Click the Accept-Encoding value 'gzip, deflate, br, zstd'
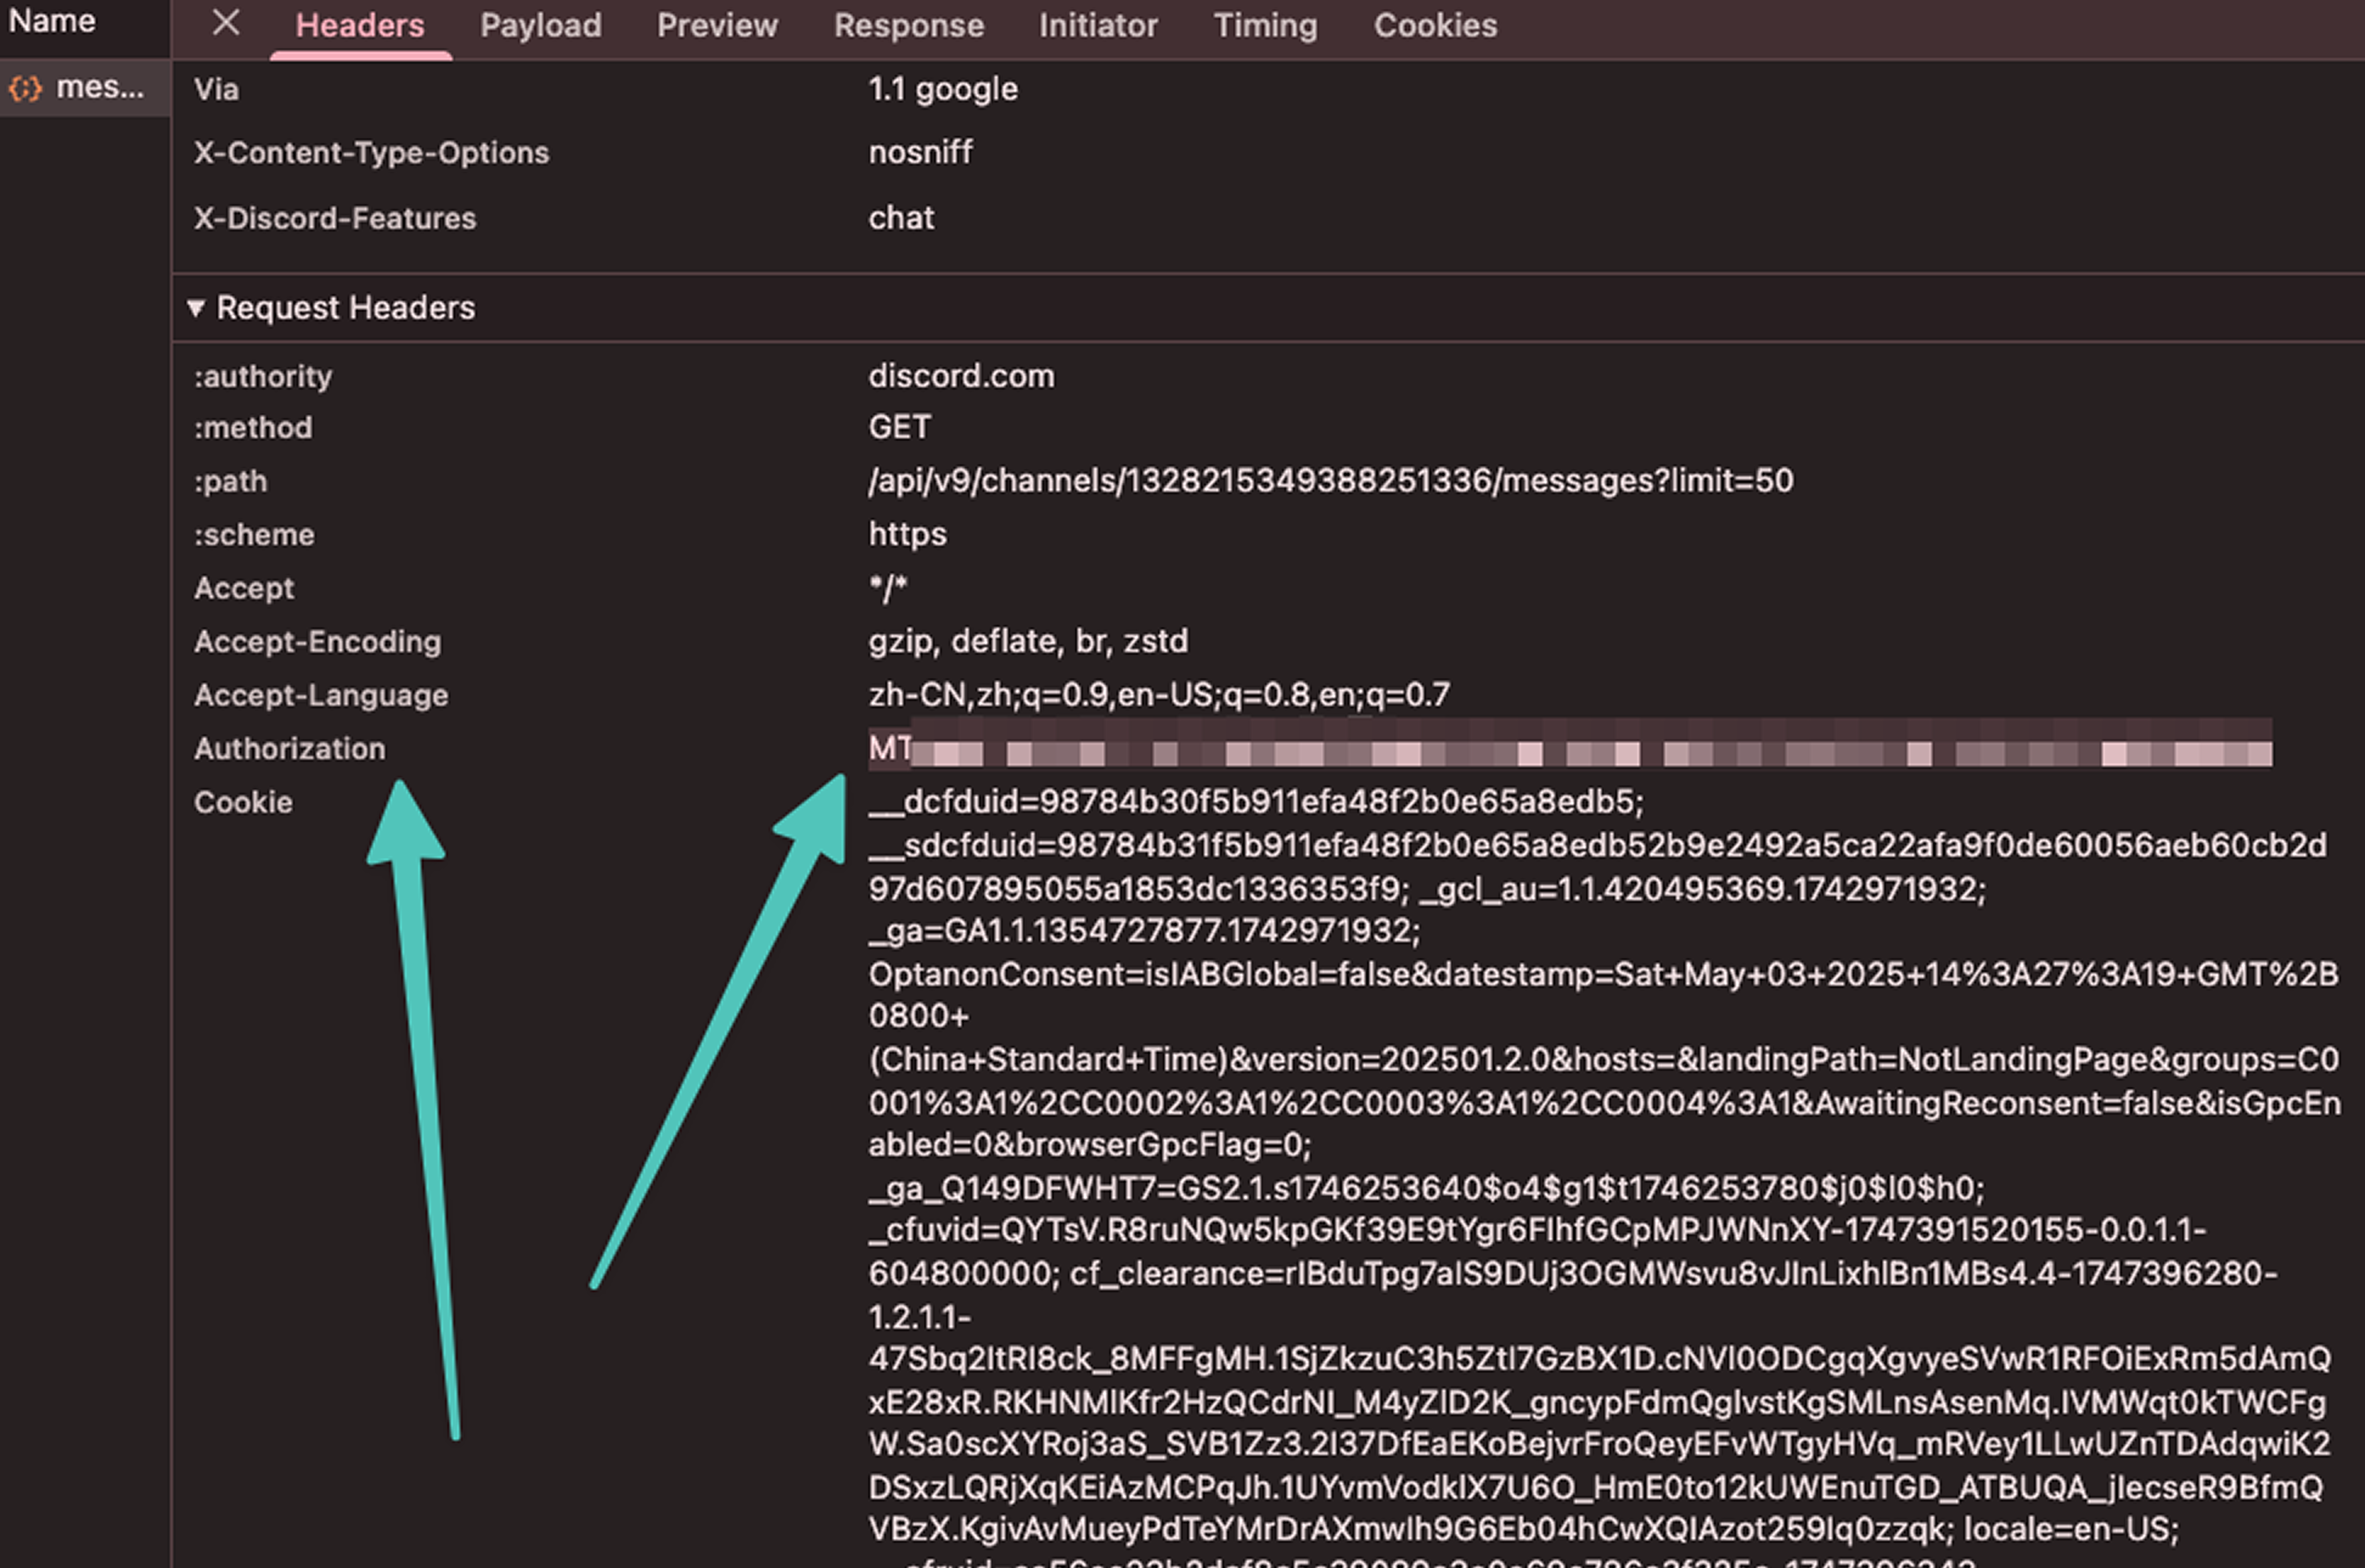 point(1028,641)
